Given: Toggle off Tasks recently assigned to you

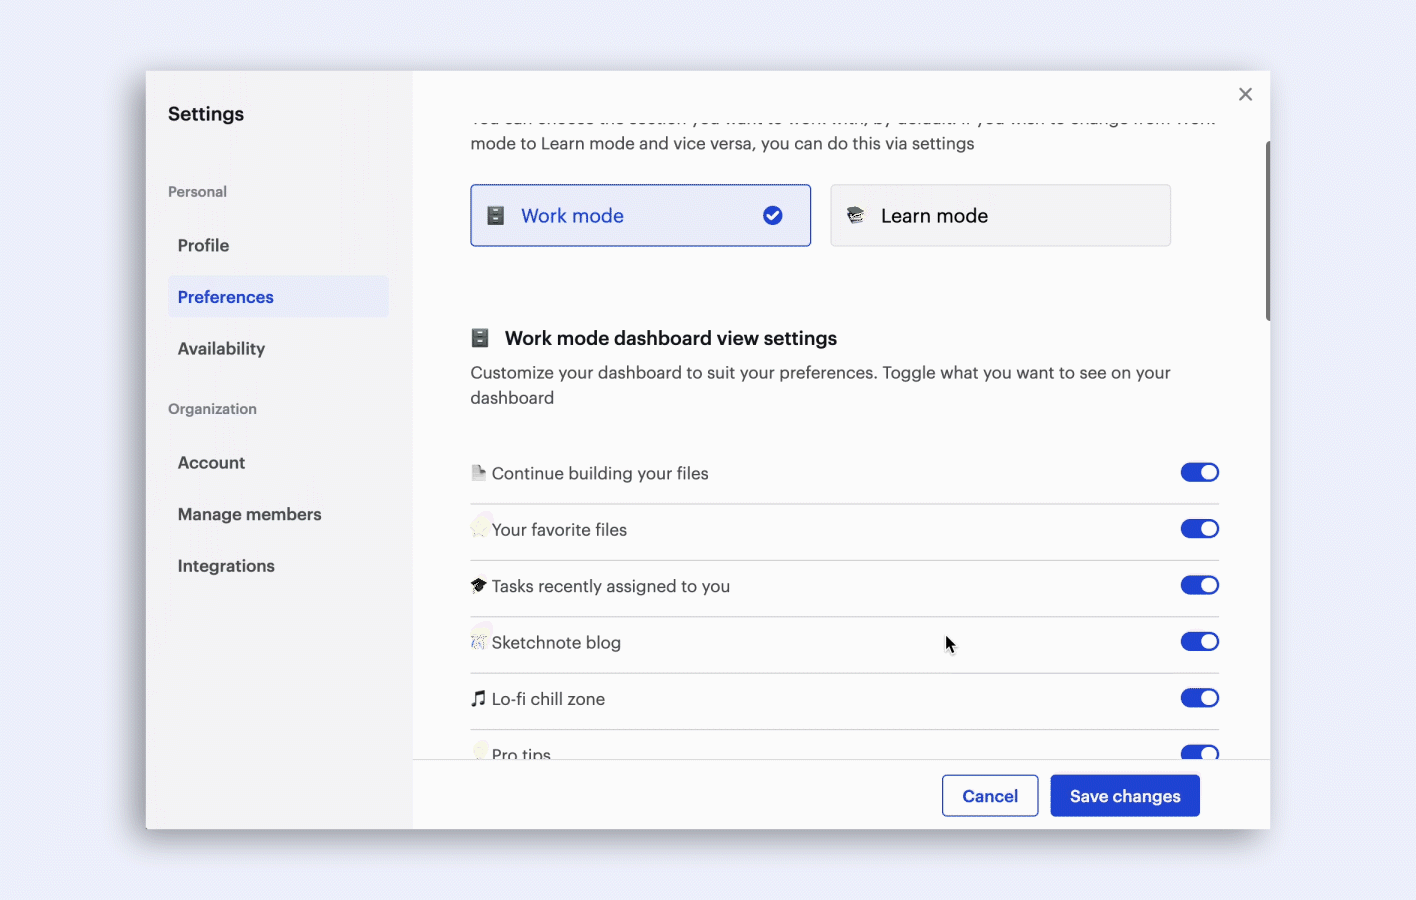Looking at the screenshot, I should click(1199, 585).
